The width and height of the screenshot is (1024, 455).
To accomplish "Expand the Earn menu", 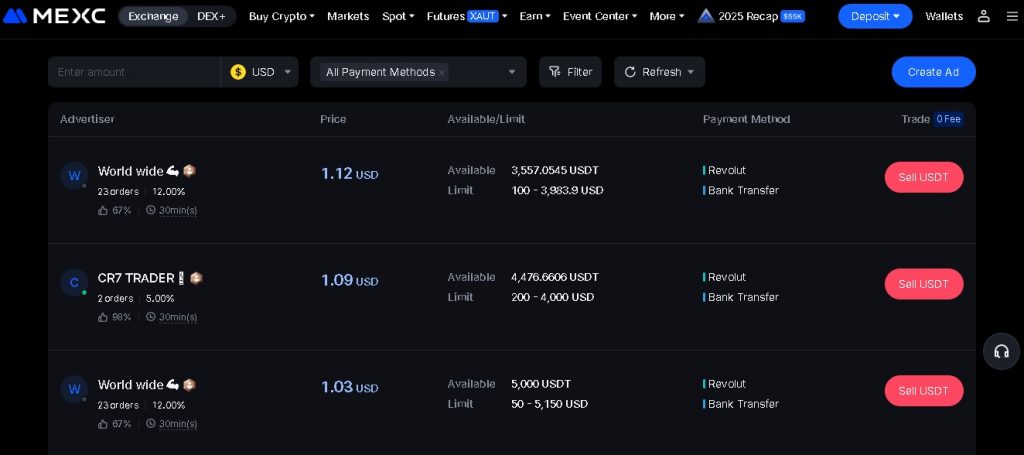I will click(x=535, y=16).
